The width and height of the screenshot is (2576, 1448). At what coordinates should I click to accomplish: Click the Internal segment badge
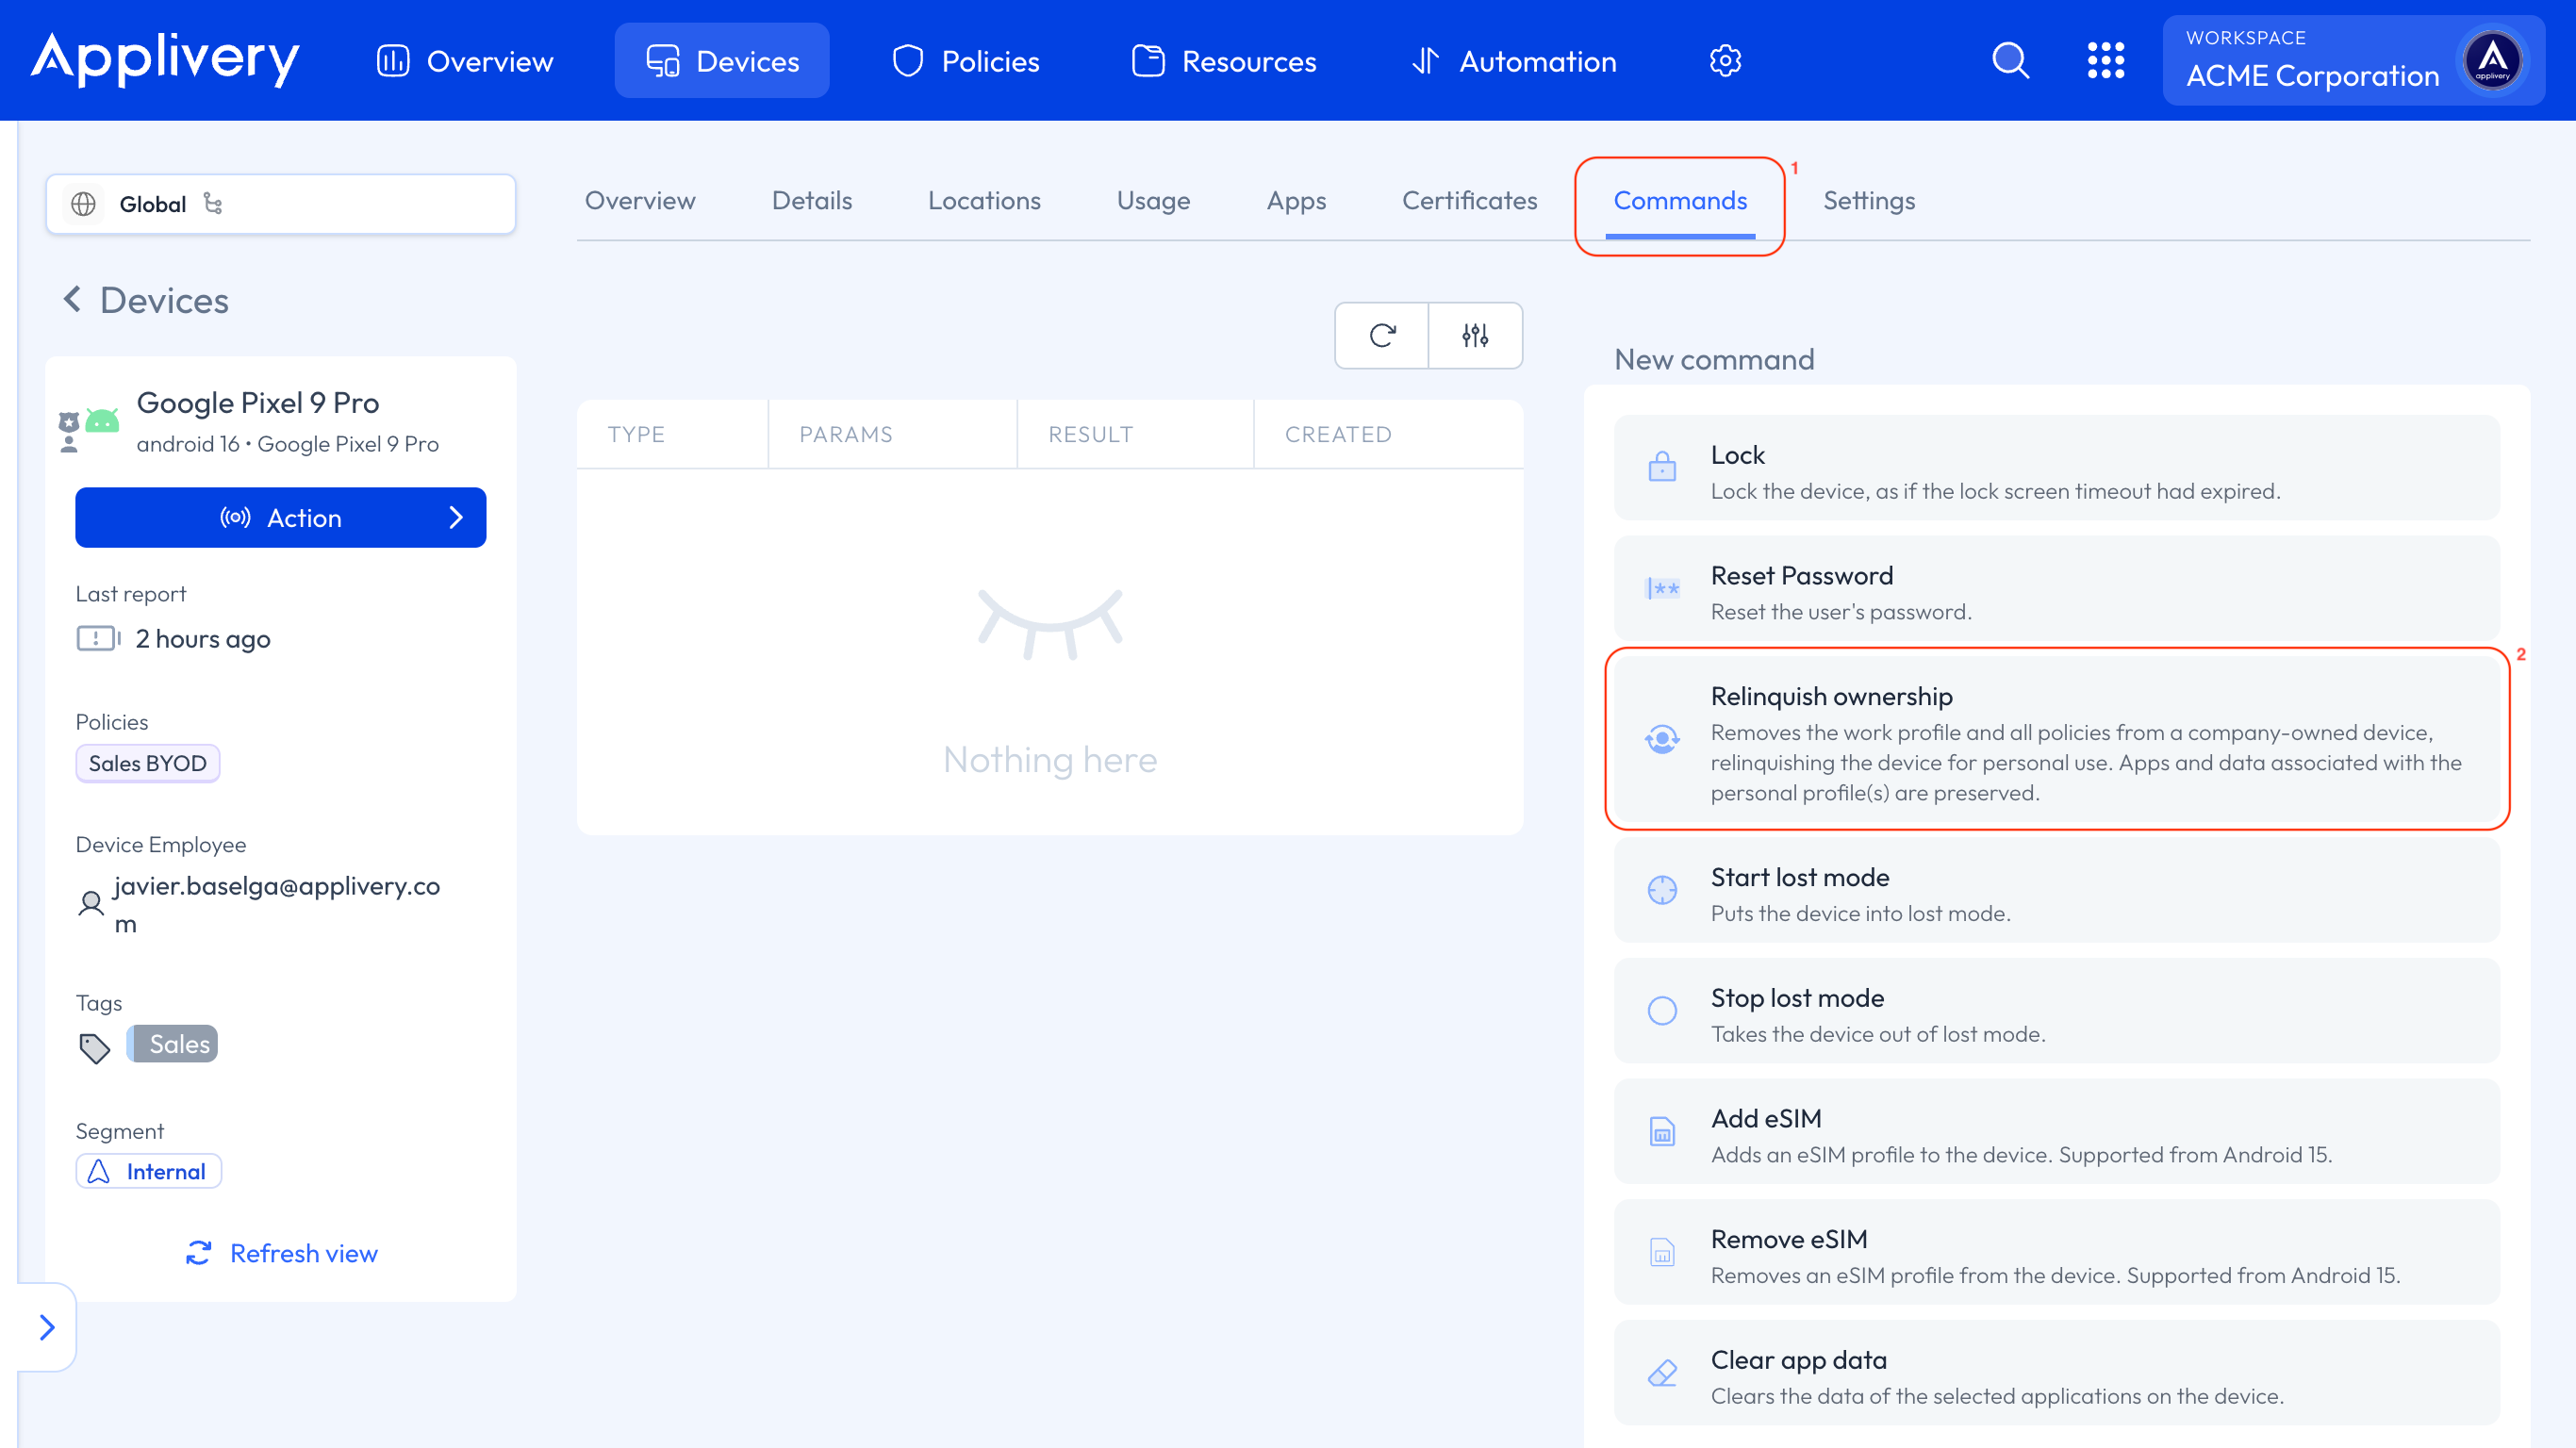coord(149,1171)
